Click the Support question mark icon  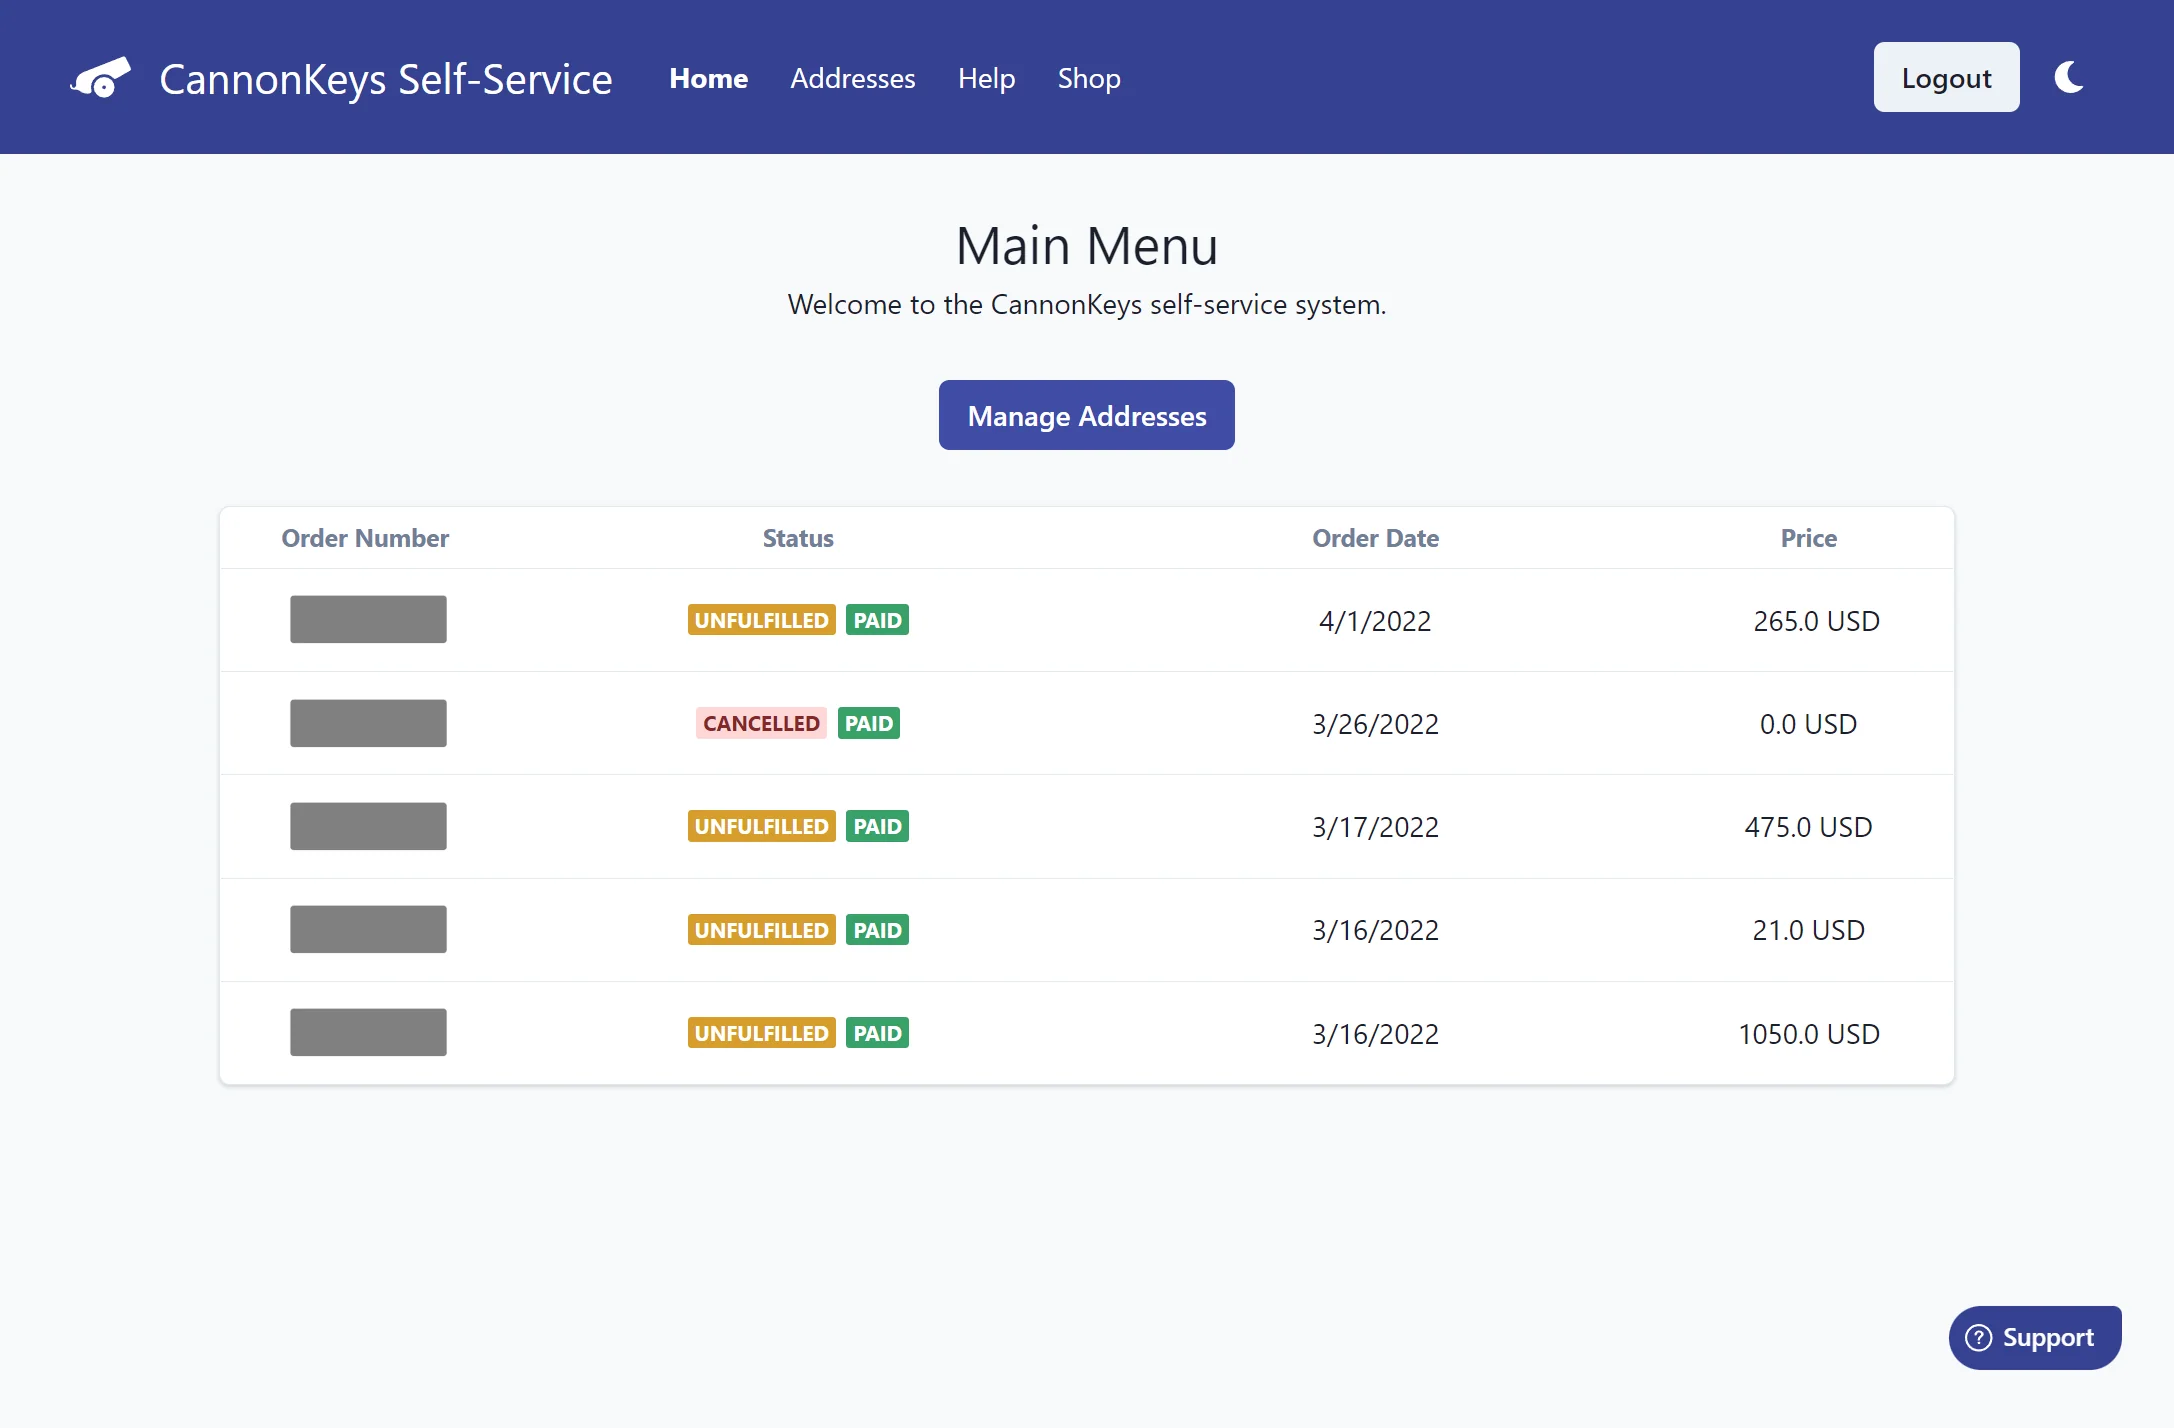(1978, 1337)
